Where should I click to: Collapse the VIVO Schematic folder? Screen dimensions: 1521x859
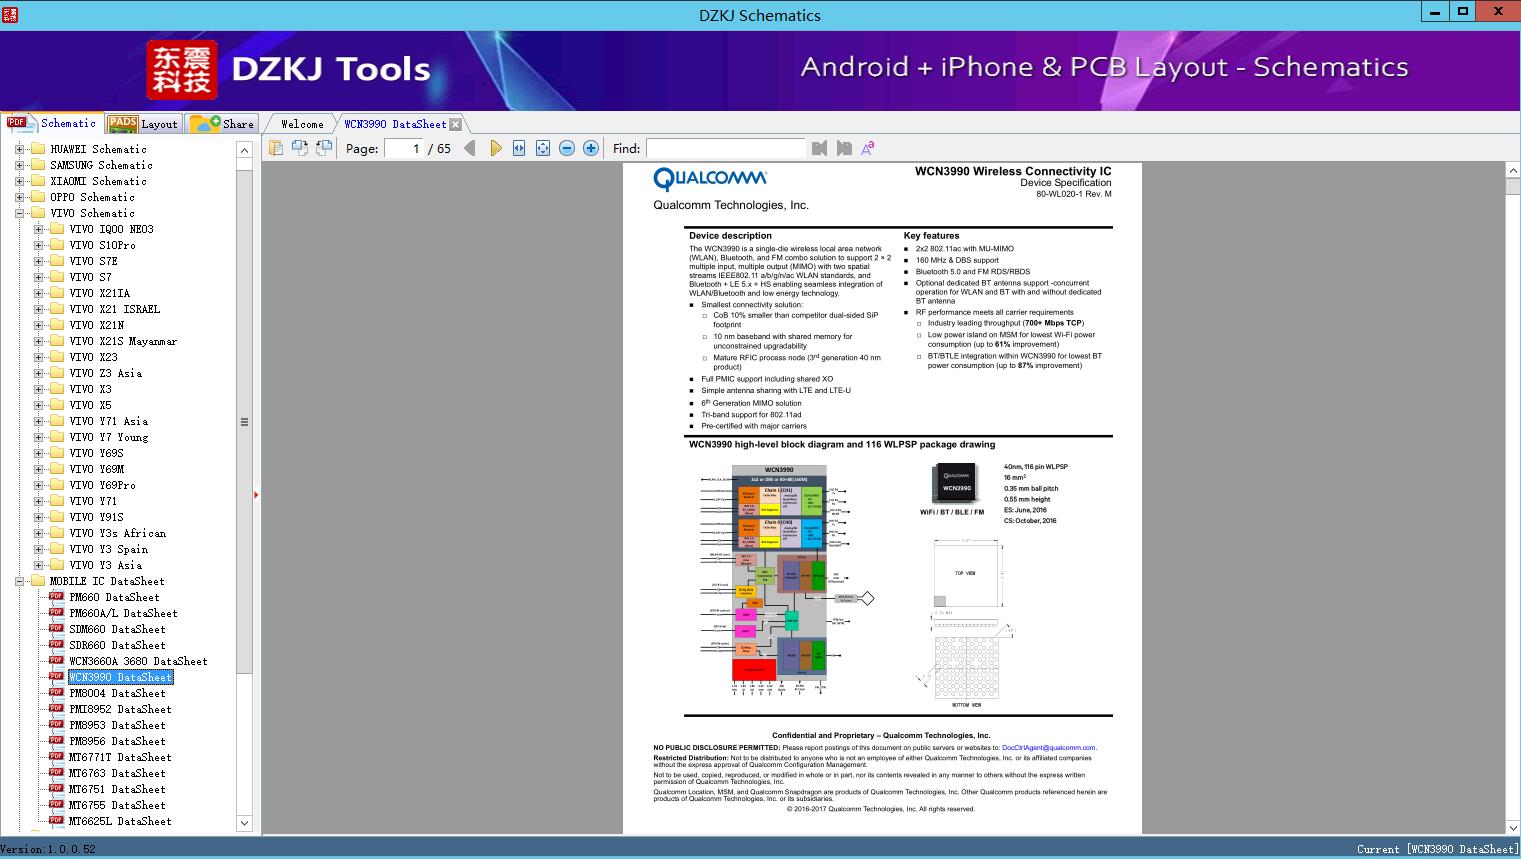coord(19,213)
